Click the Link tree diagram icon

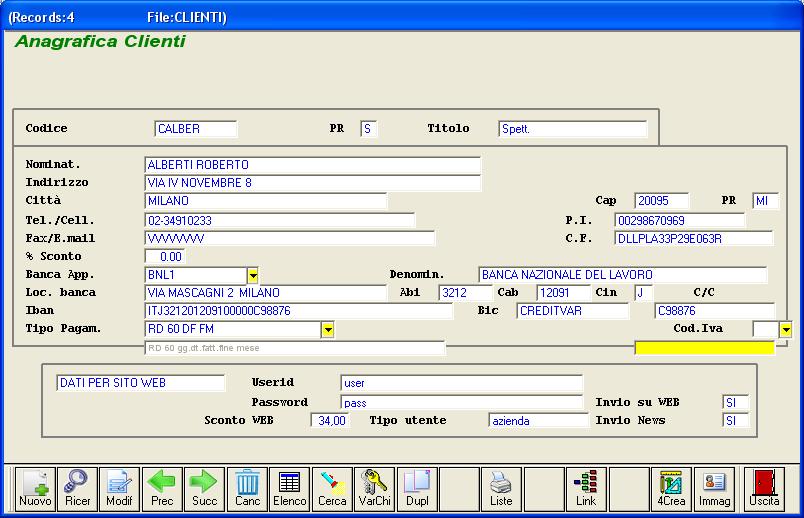(x=586, y=489)
